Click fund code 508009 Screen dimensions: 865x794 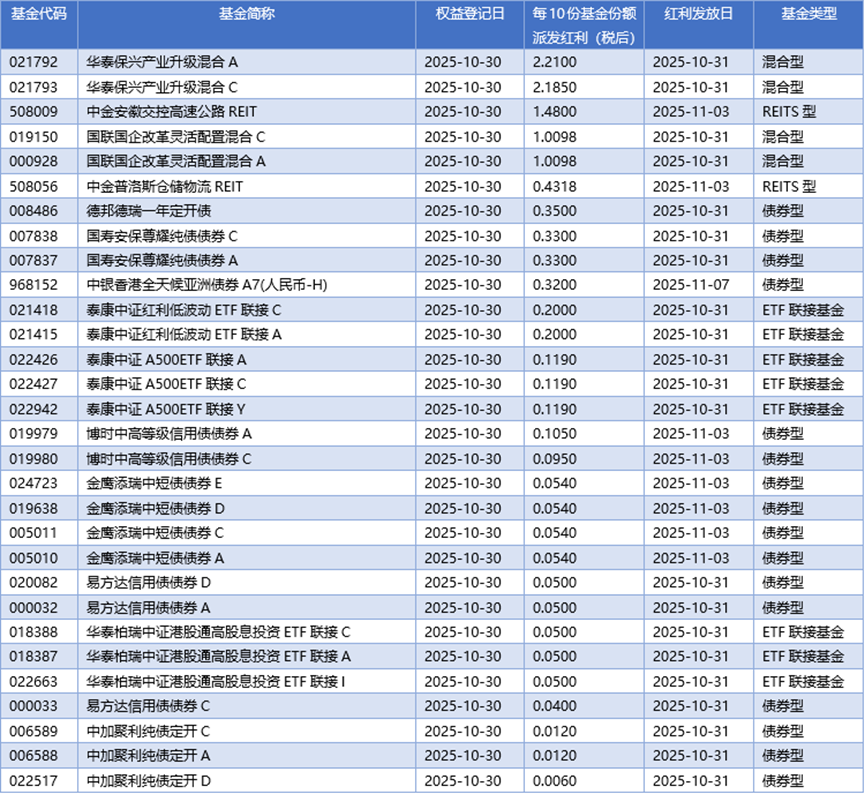(34, 112)
